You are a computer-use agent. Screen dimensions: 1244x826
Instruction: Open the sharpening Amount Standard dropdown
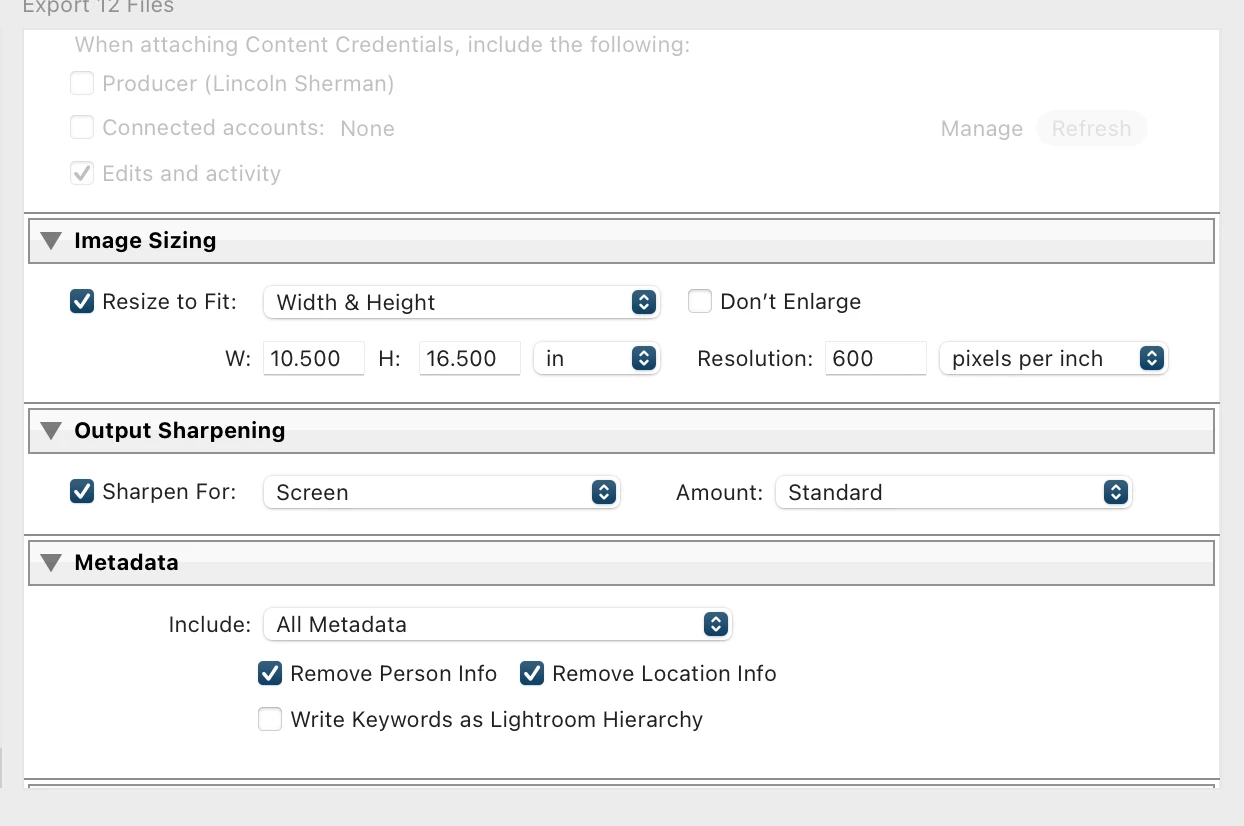(x=953, y=492)
